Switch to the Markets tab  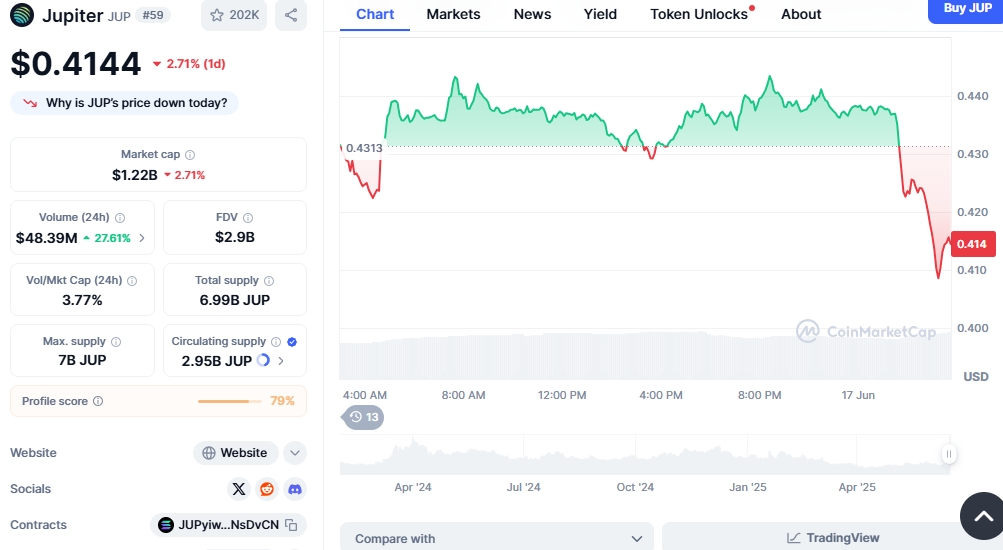(x=454, y=15)
